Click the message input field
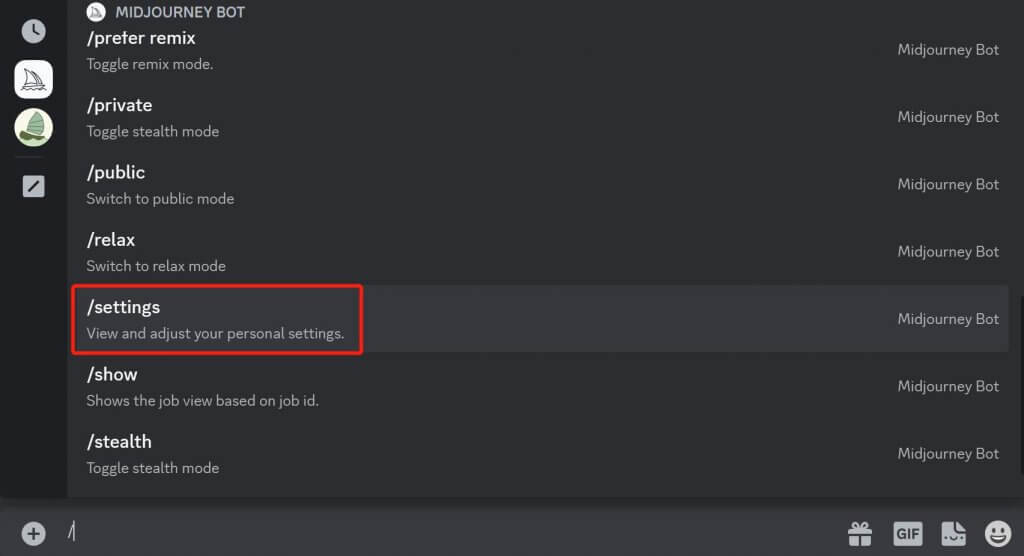The image size is (1024, 556). [451, 533]
